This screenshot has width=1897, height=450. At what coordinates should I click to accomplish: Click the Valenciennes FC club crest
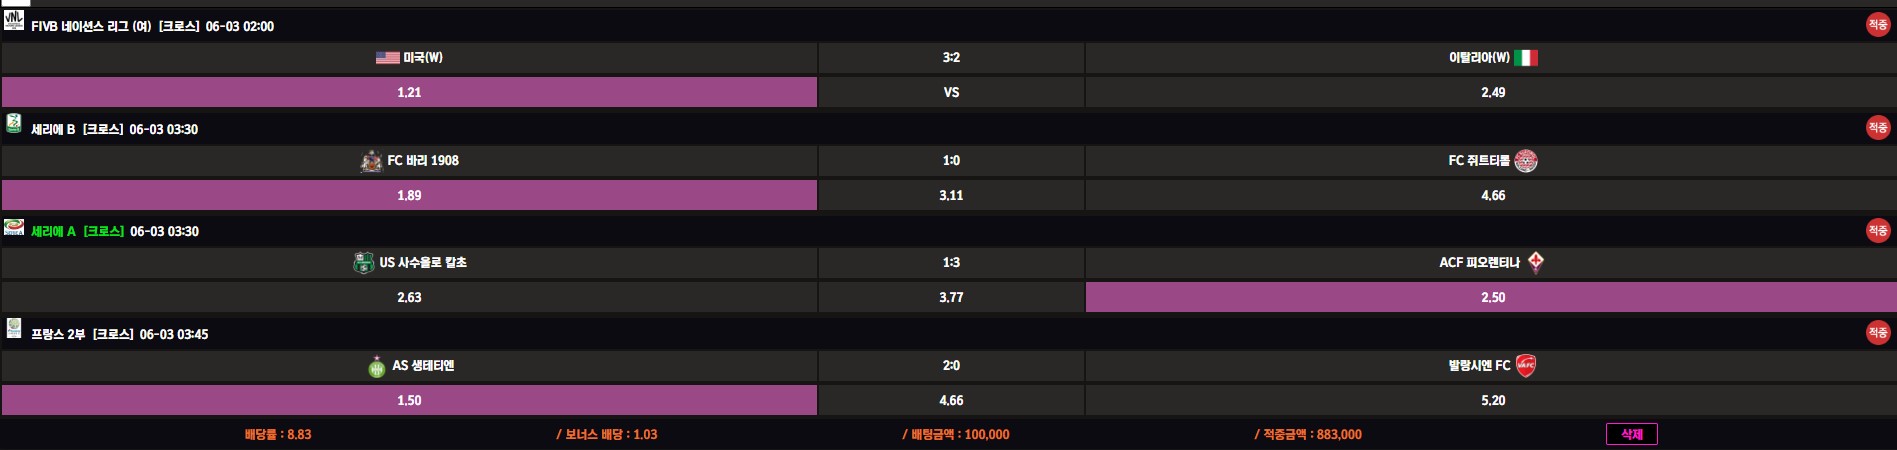(1525, 366)
